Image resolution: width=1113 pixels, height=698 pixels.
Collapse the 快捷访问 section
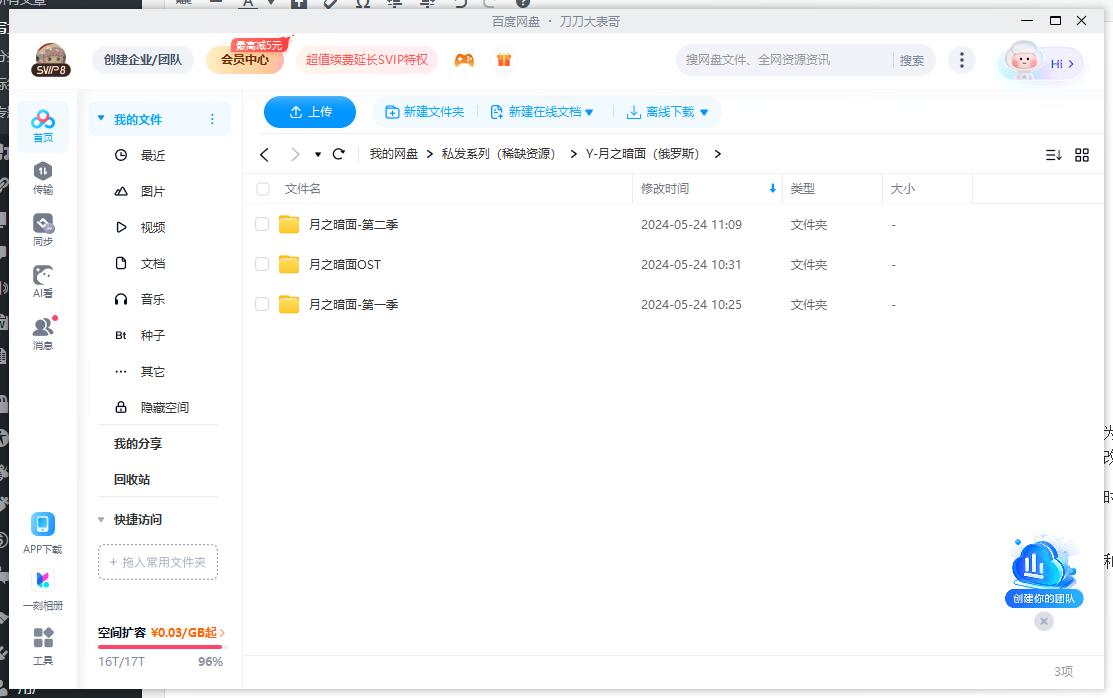100,519
